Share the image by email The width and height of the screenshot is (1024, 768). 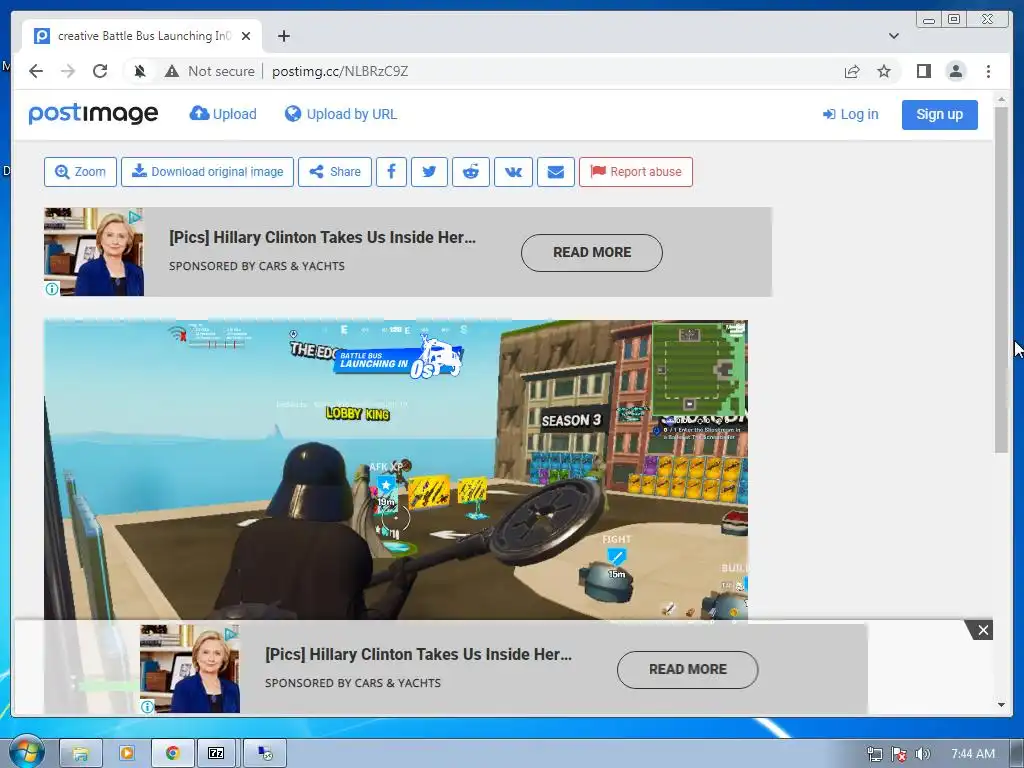coord(556,172)
